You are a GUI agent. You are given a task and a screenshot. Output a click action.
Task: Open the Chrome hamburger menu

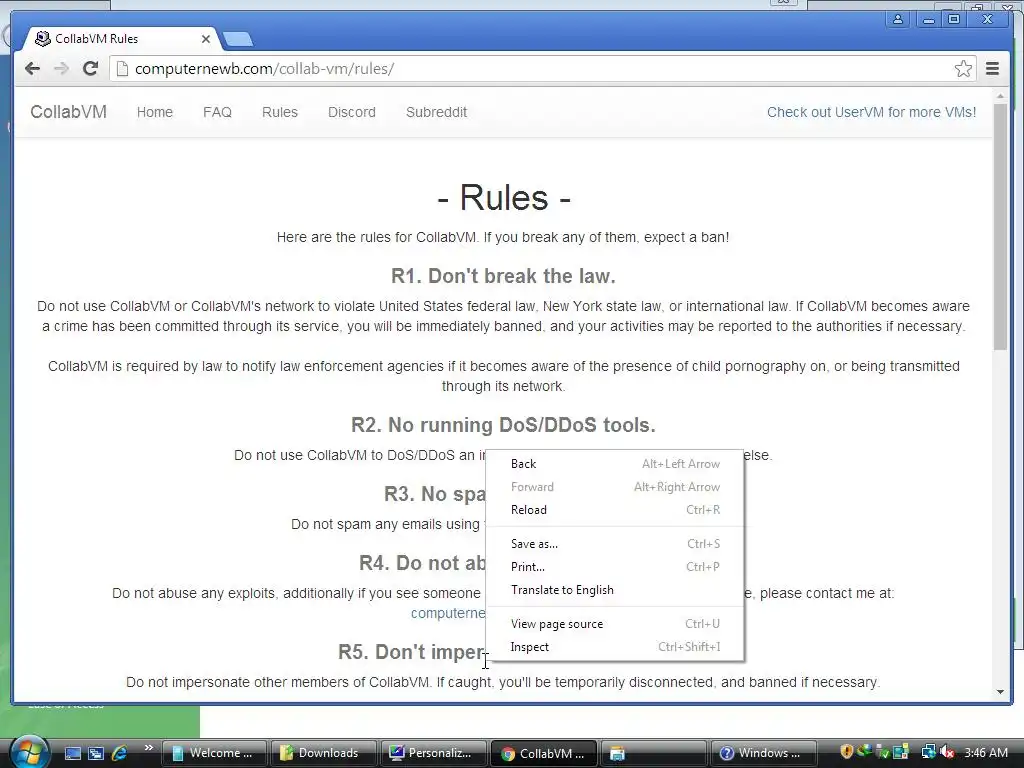tap(992, 69)
